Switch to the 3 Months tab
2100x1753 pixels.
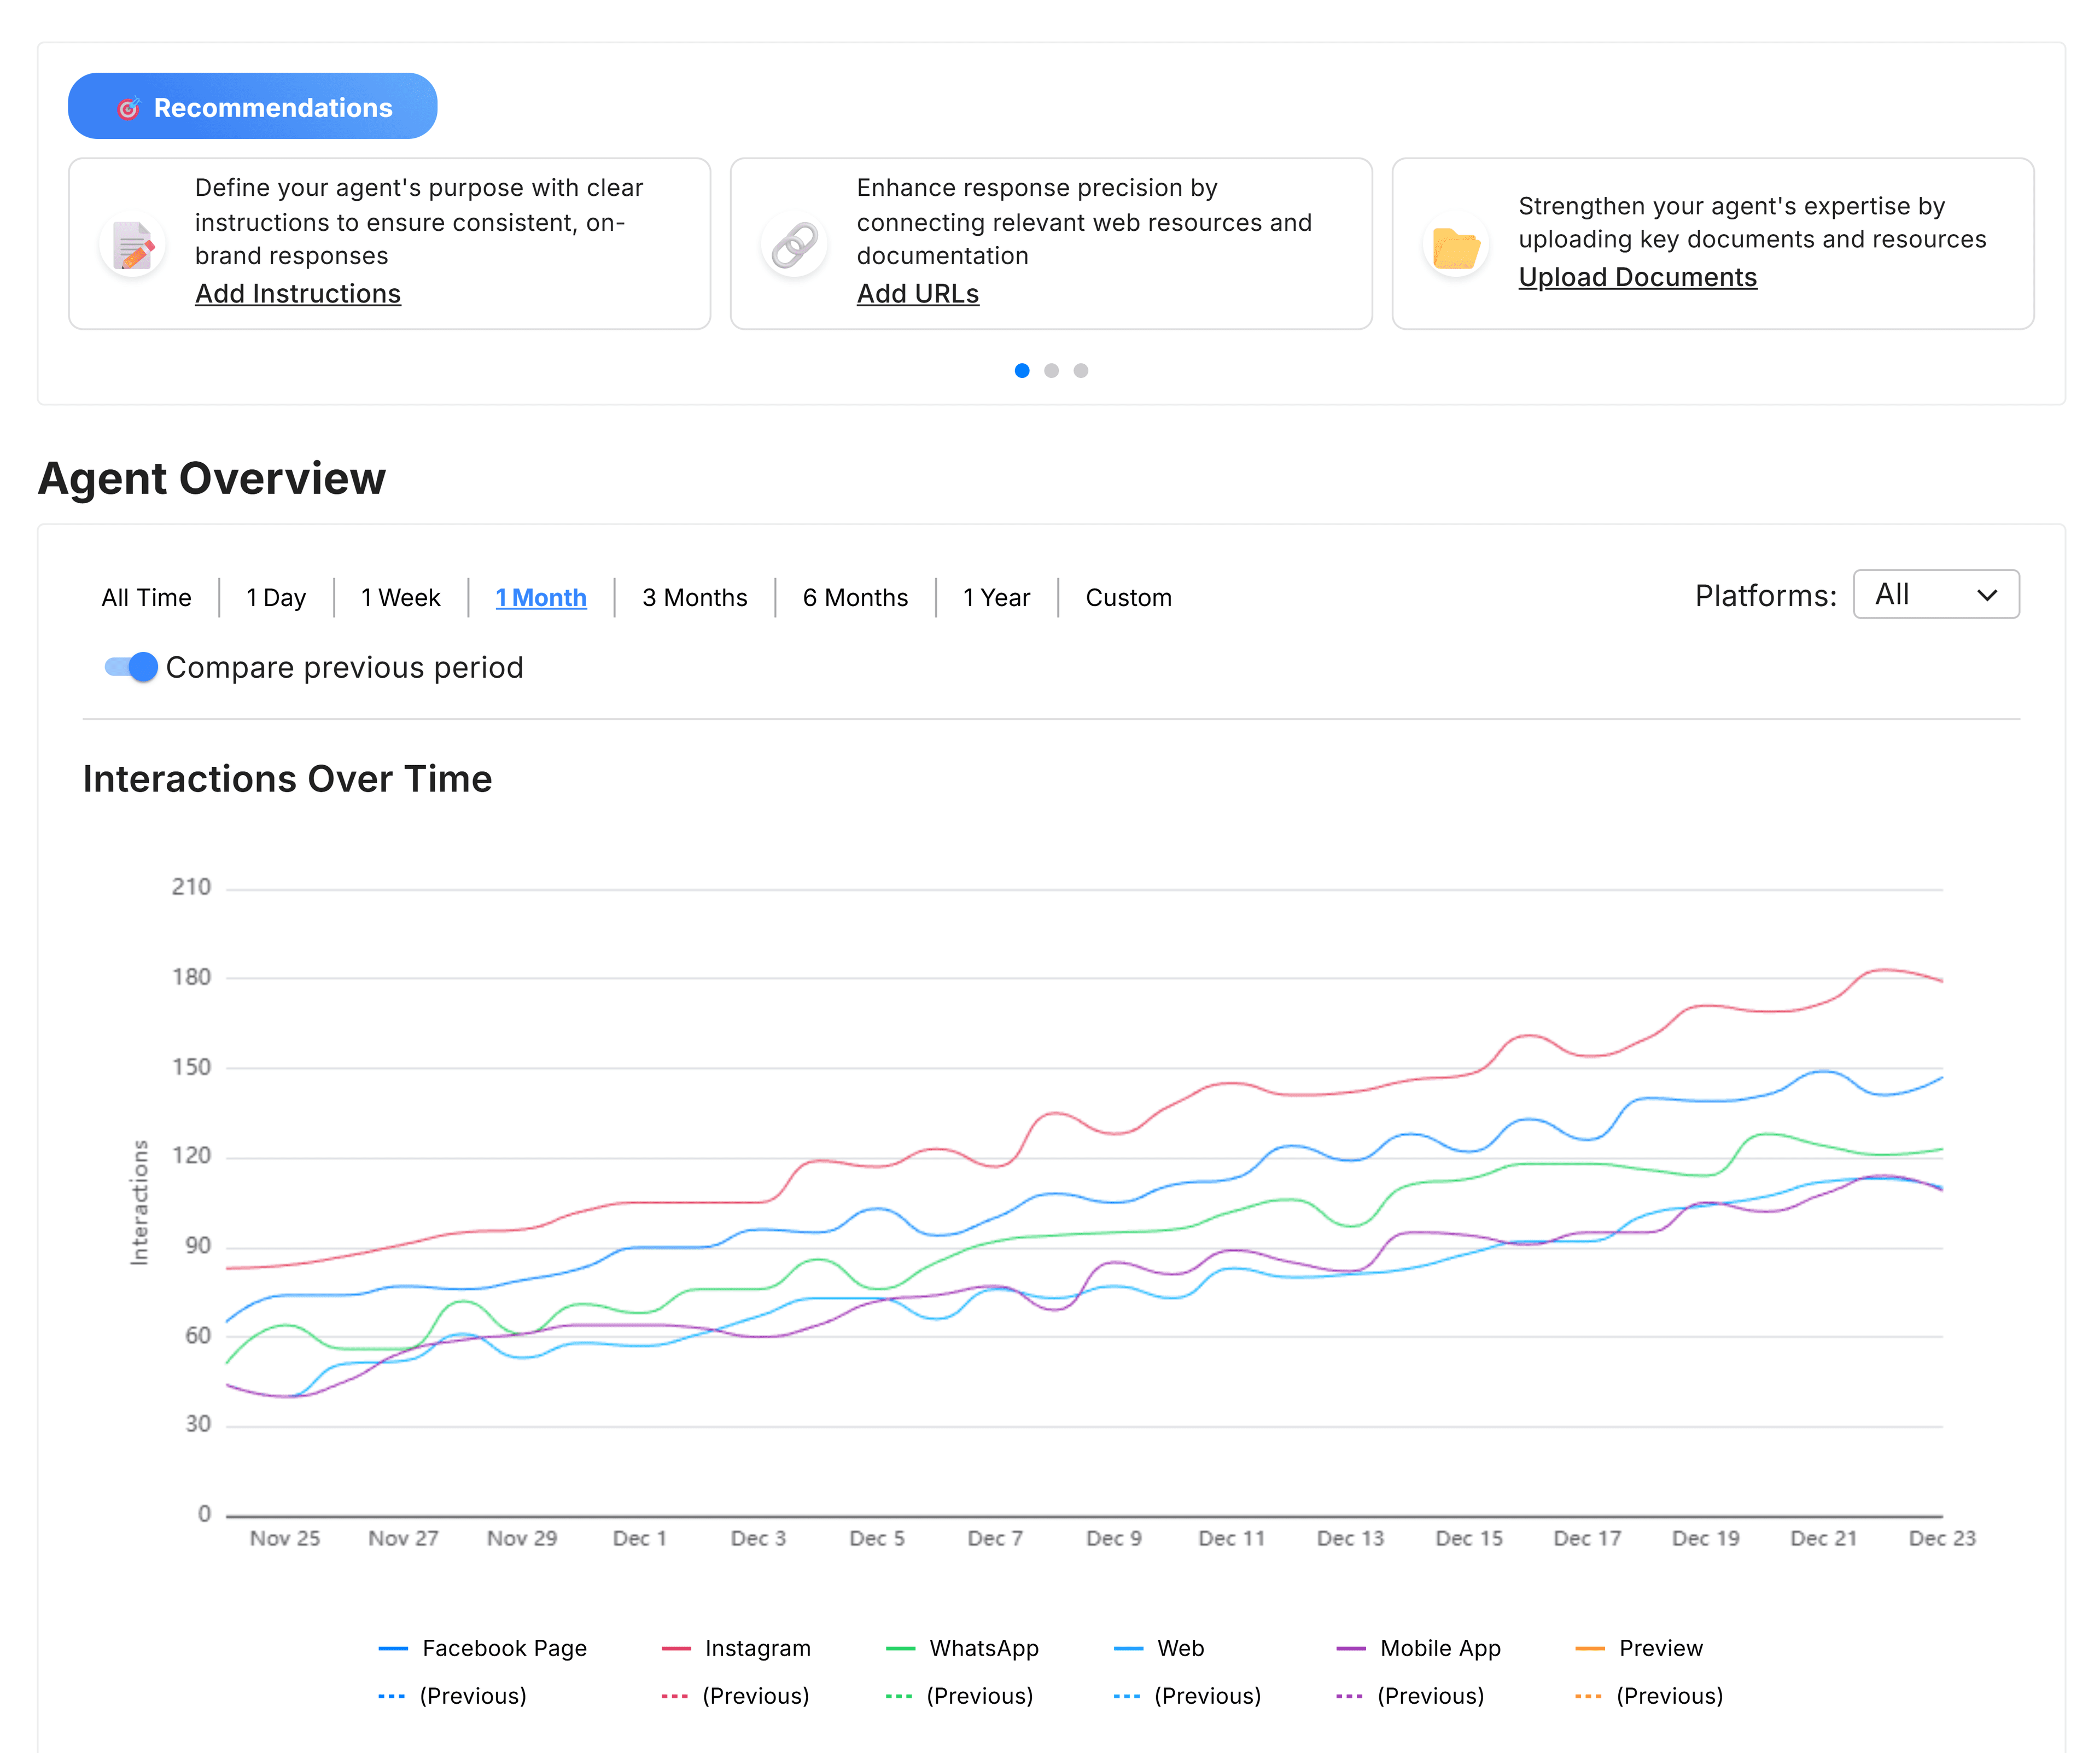[694, 598]
